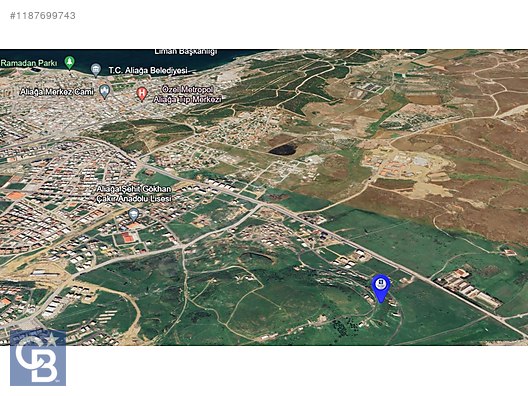Open the T.C. Aliağa Belediyesi label
528x396 pixels.
[x=148, y=70]
